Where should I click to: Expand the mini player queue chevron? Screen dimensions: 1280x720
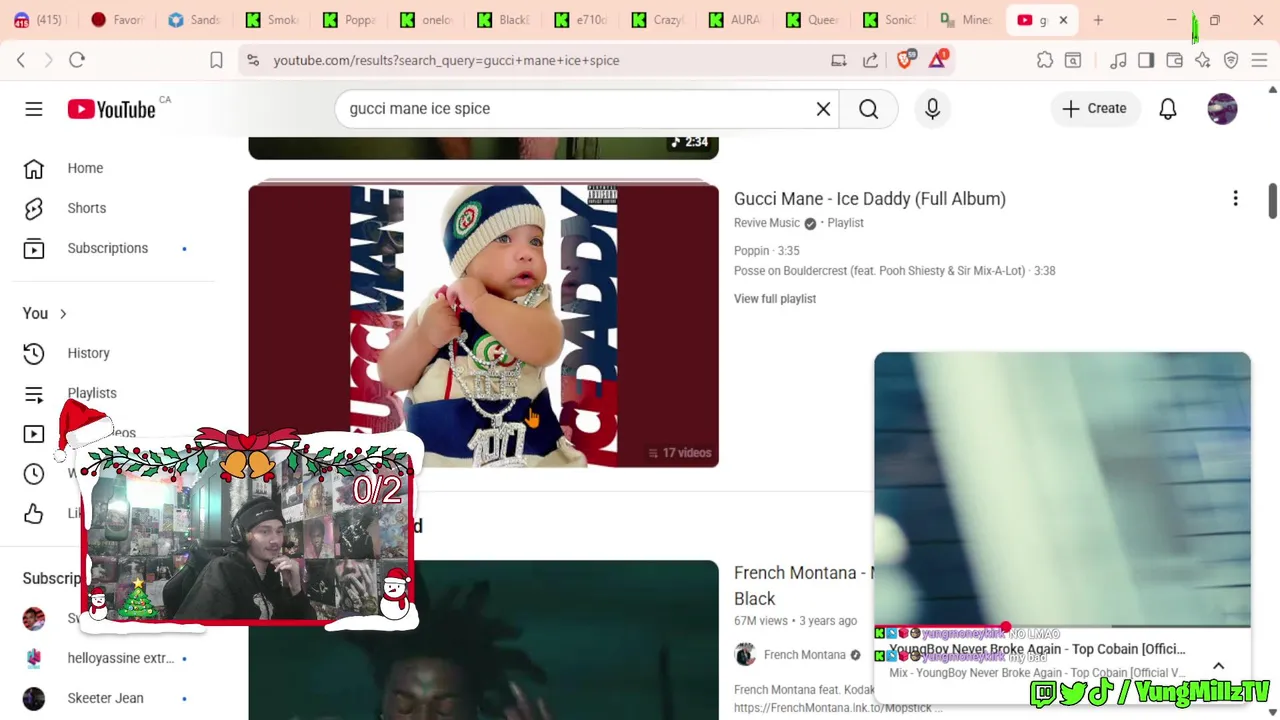pos(1218,666)
